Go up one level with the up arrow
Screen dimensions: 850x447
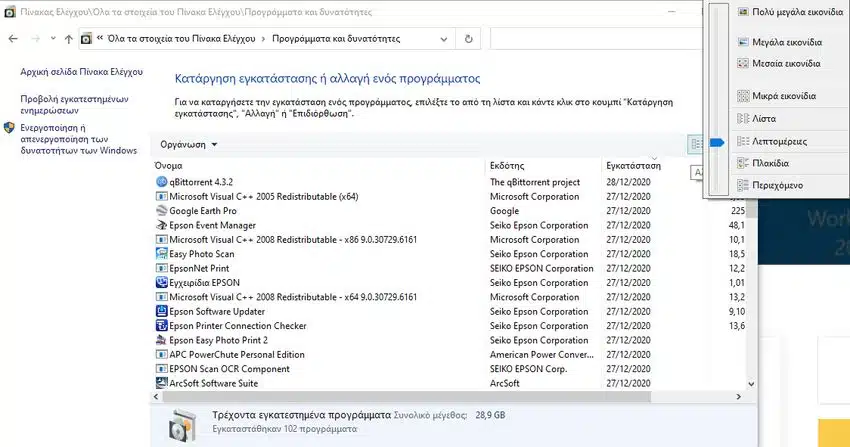[x=68, y=39]
